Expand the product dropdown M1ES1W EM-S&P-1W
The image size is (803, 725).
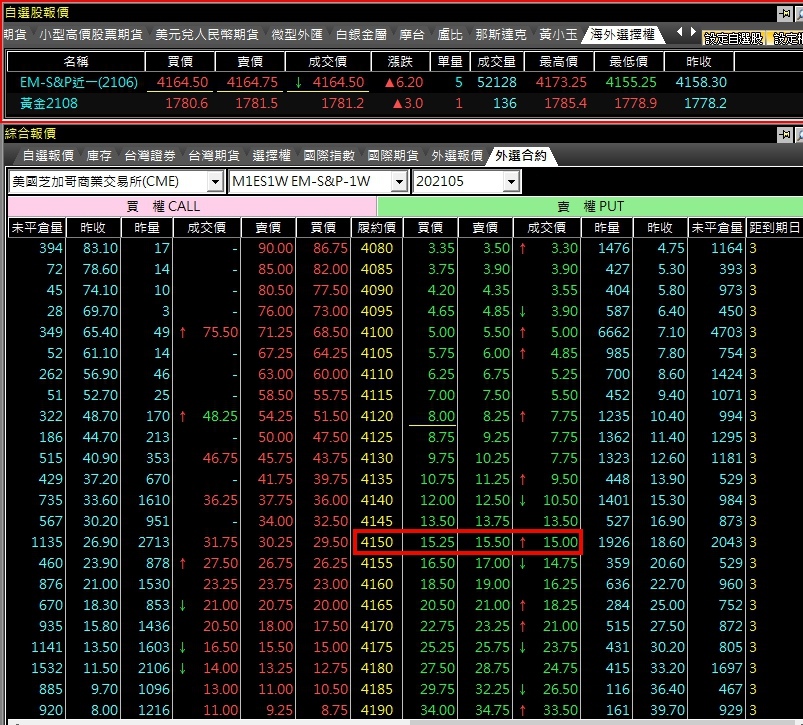pyautogui.click(x=399, y=181)
